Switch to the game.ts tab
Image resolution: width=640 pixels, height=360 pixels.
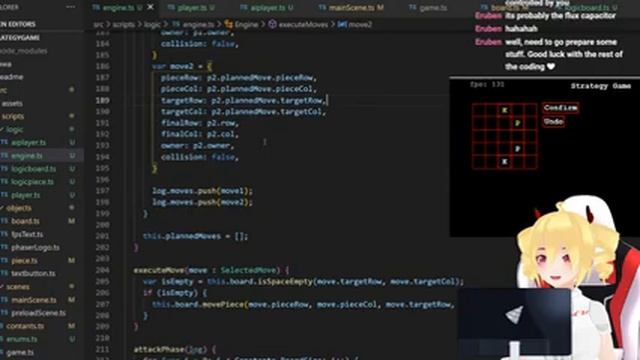428,7
